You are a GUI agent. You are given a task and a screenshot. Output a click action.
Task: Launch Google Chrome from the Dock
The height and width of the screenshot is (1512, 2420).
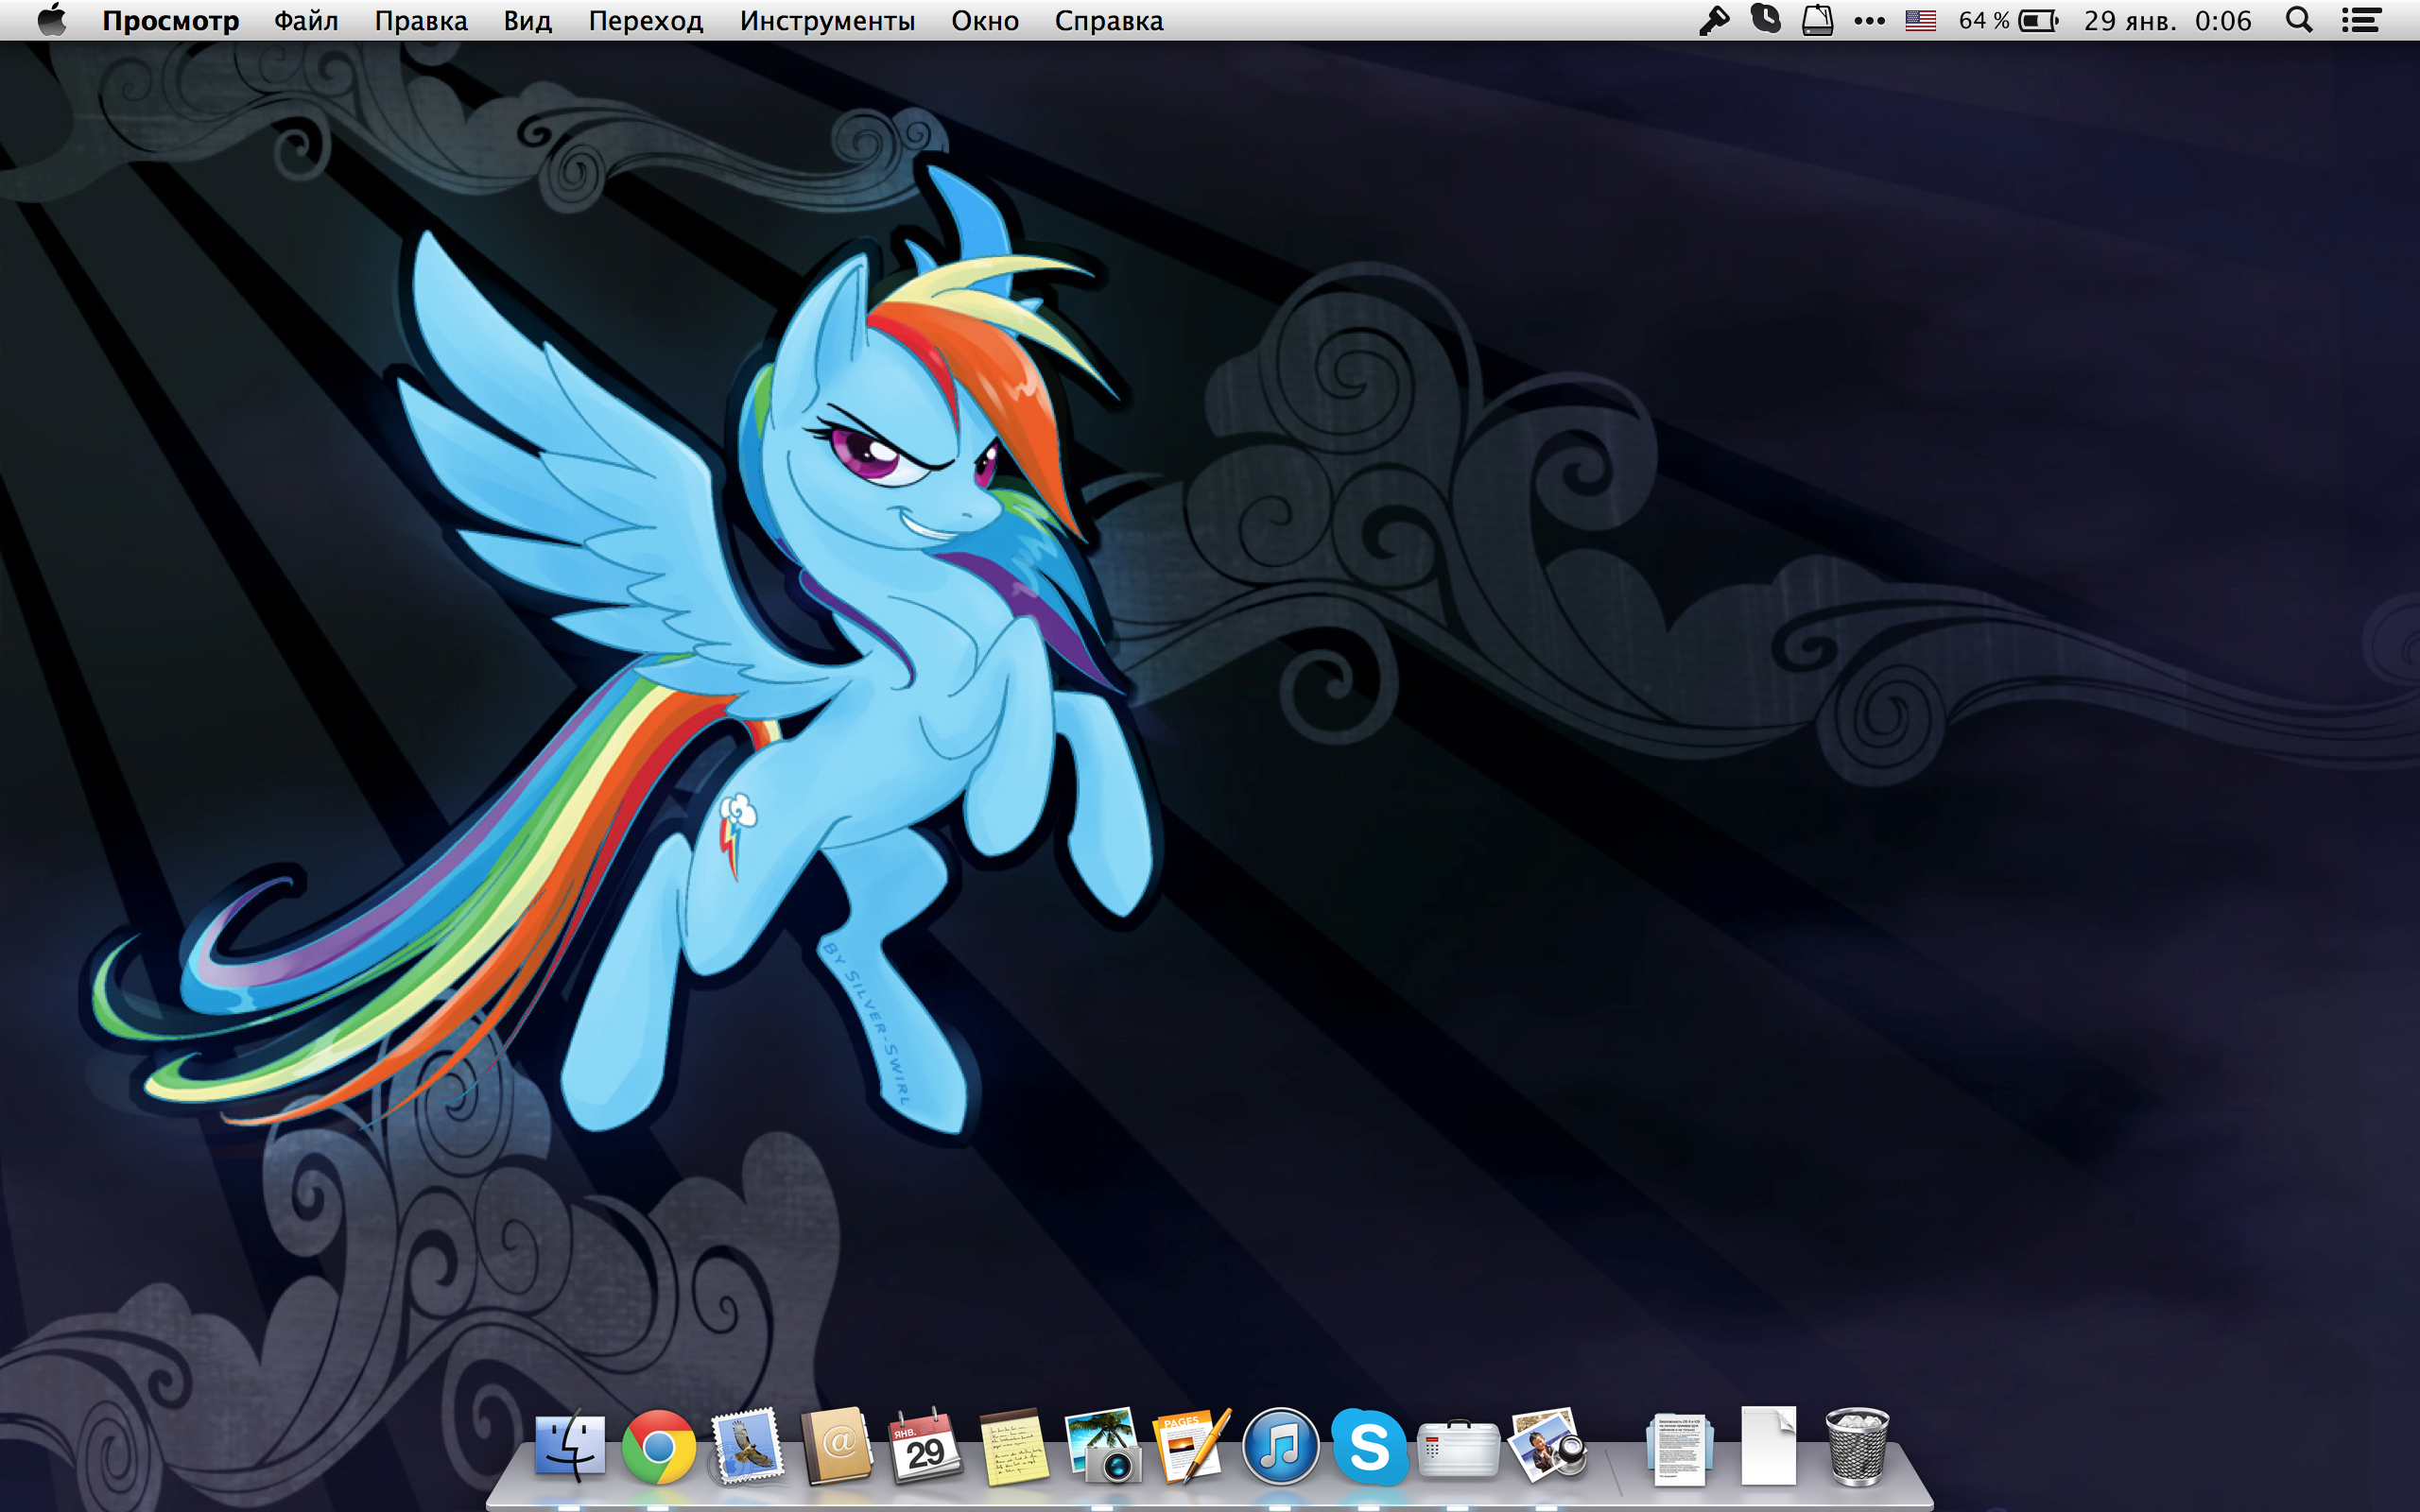[658, 1447]
